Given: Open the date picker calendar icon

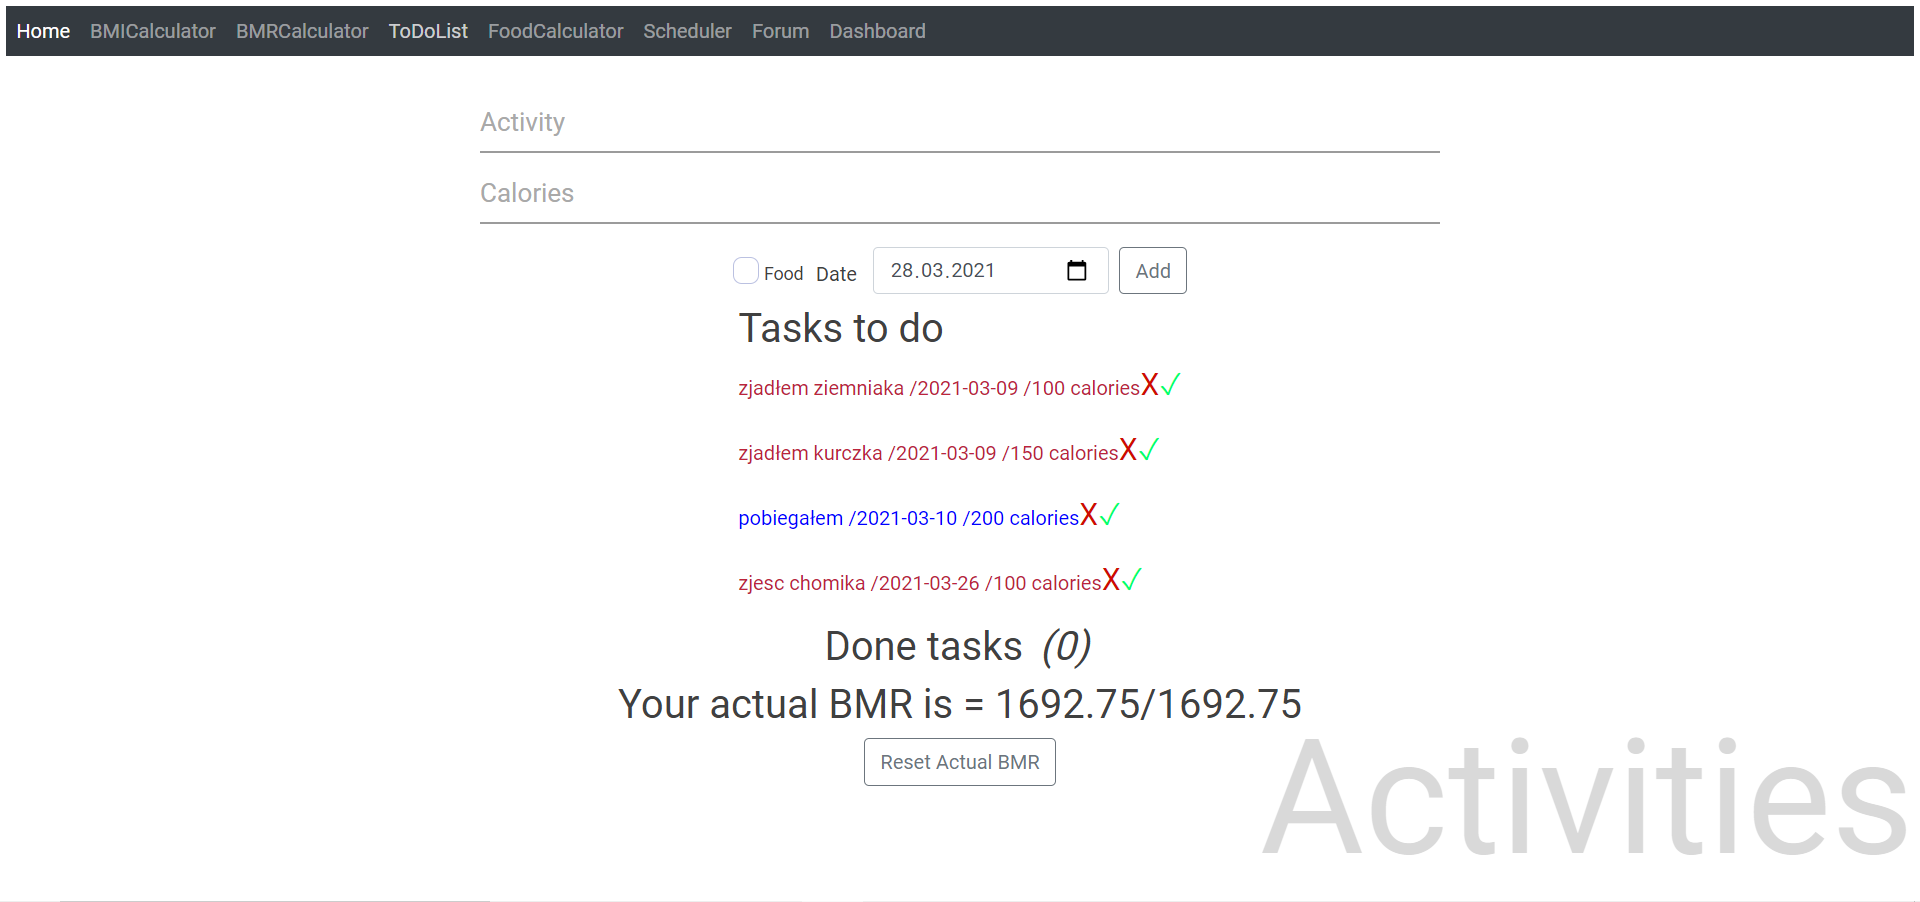Looking at the screenshot, I should pos(1077,270).
